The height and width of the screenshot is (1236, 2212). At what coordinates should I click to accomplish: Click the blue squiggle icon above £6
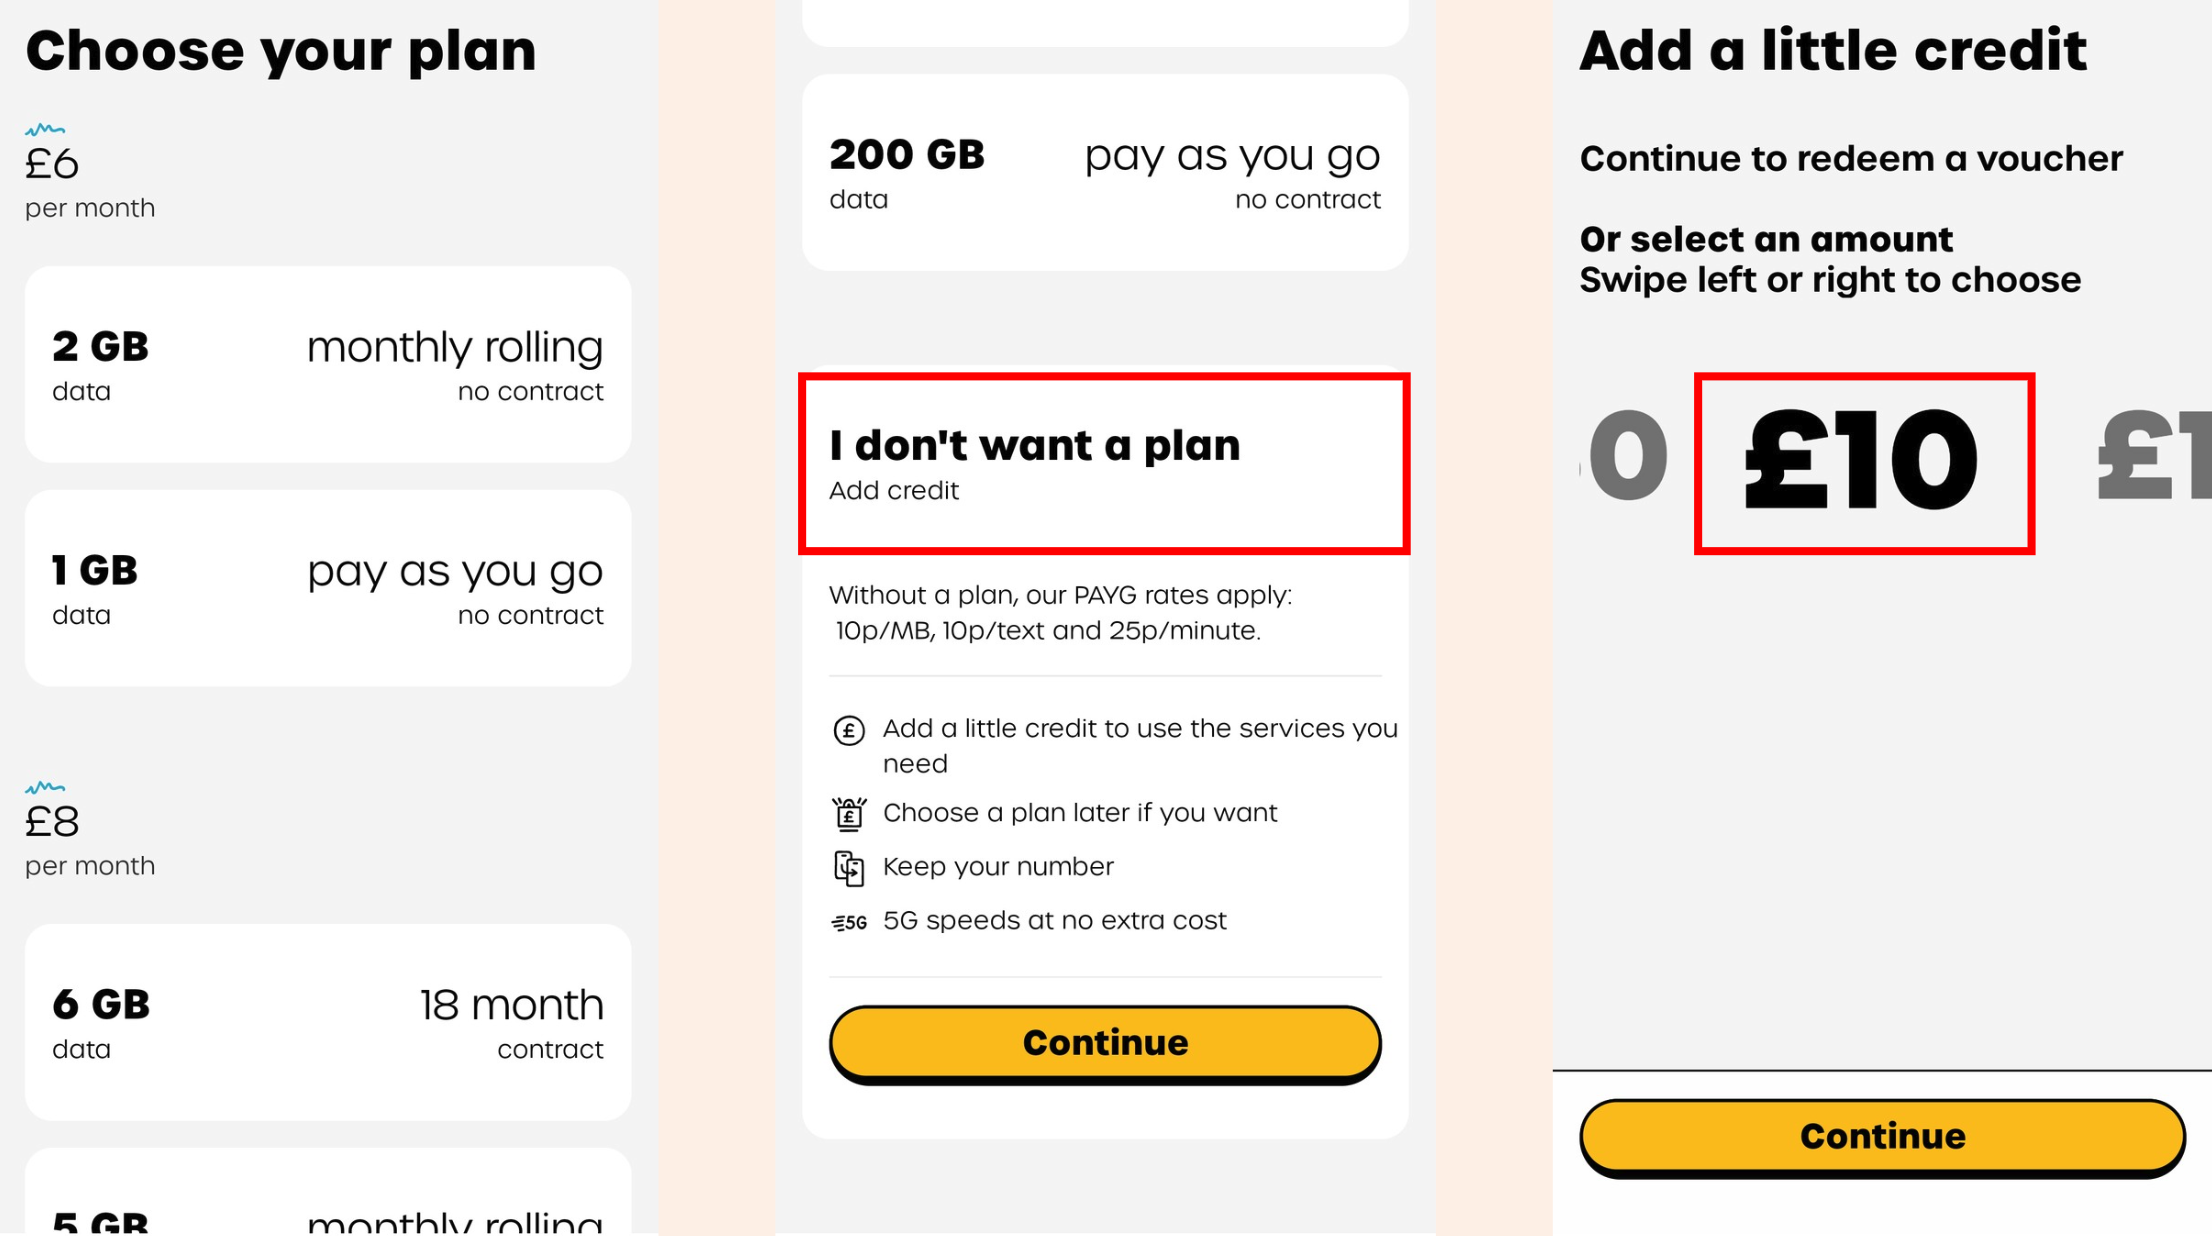[x=45, y=129]
